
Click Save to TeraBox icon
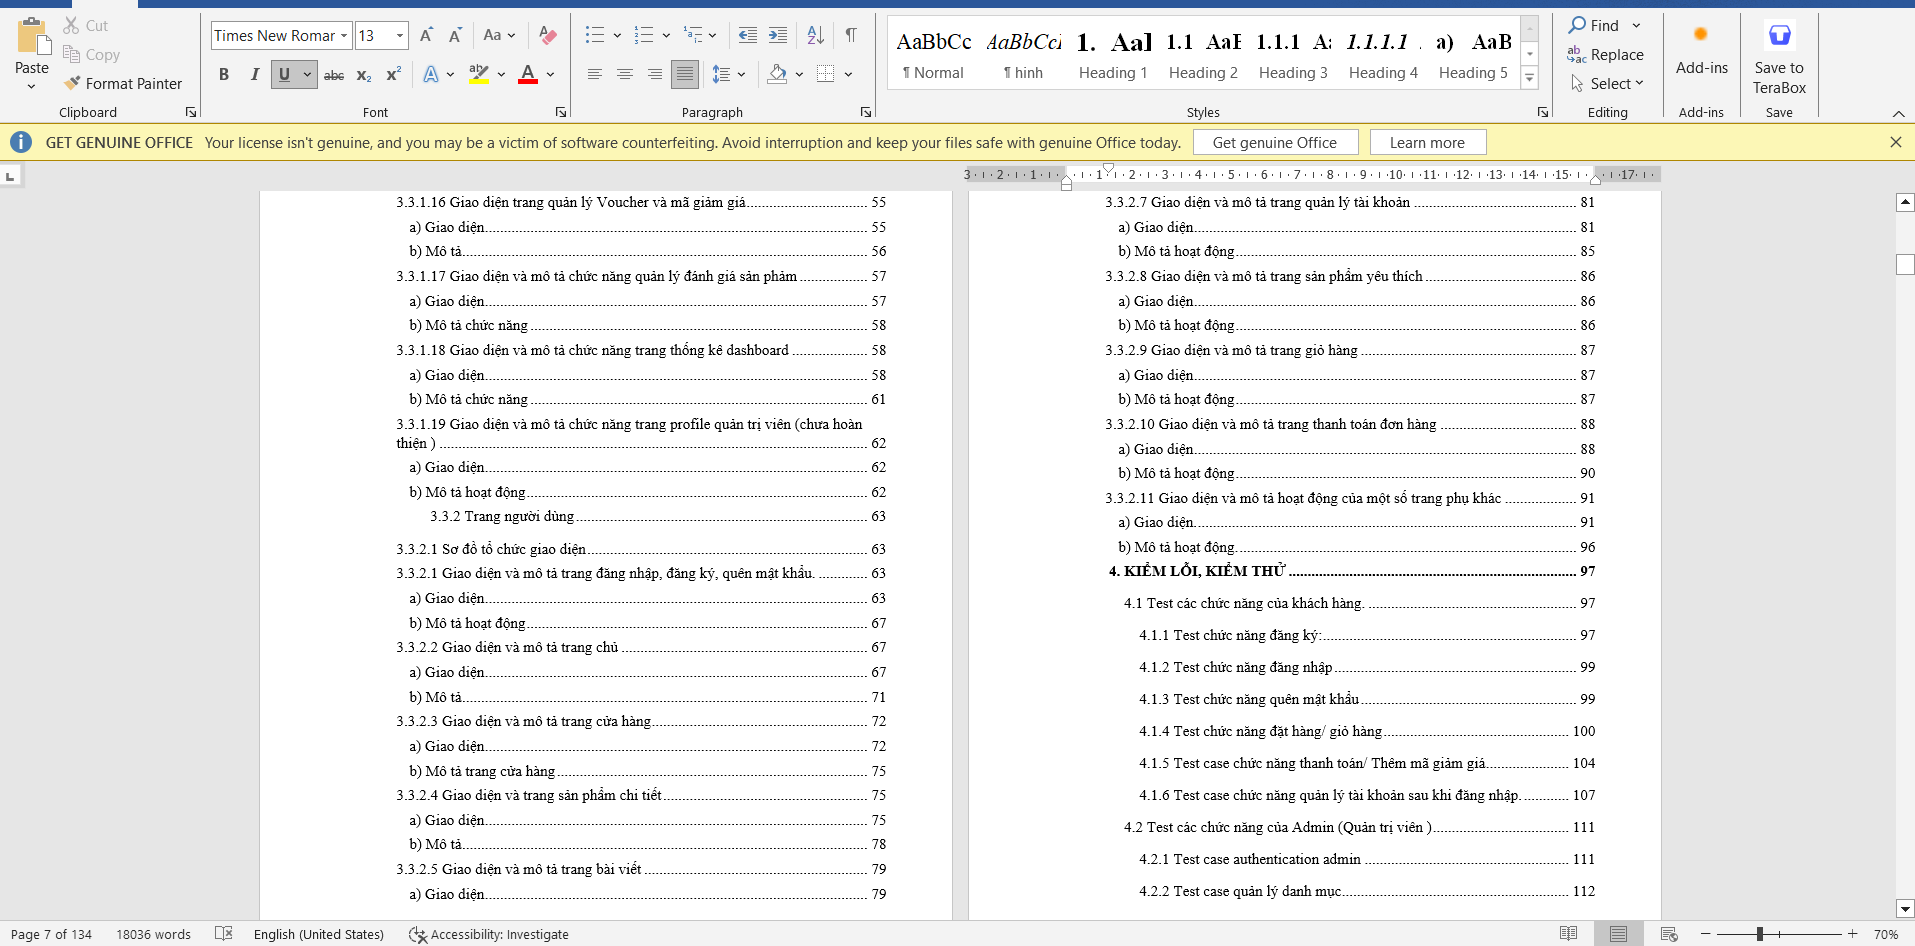(1779, 36)
